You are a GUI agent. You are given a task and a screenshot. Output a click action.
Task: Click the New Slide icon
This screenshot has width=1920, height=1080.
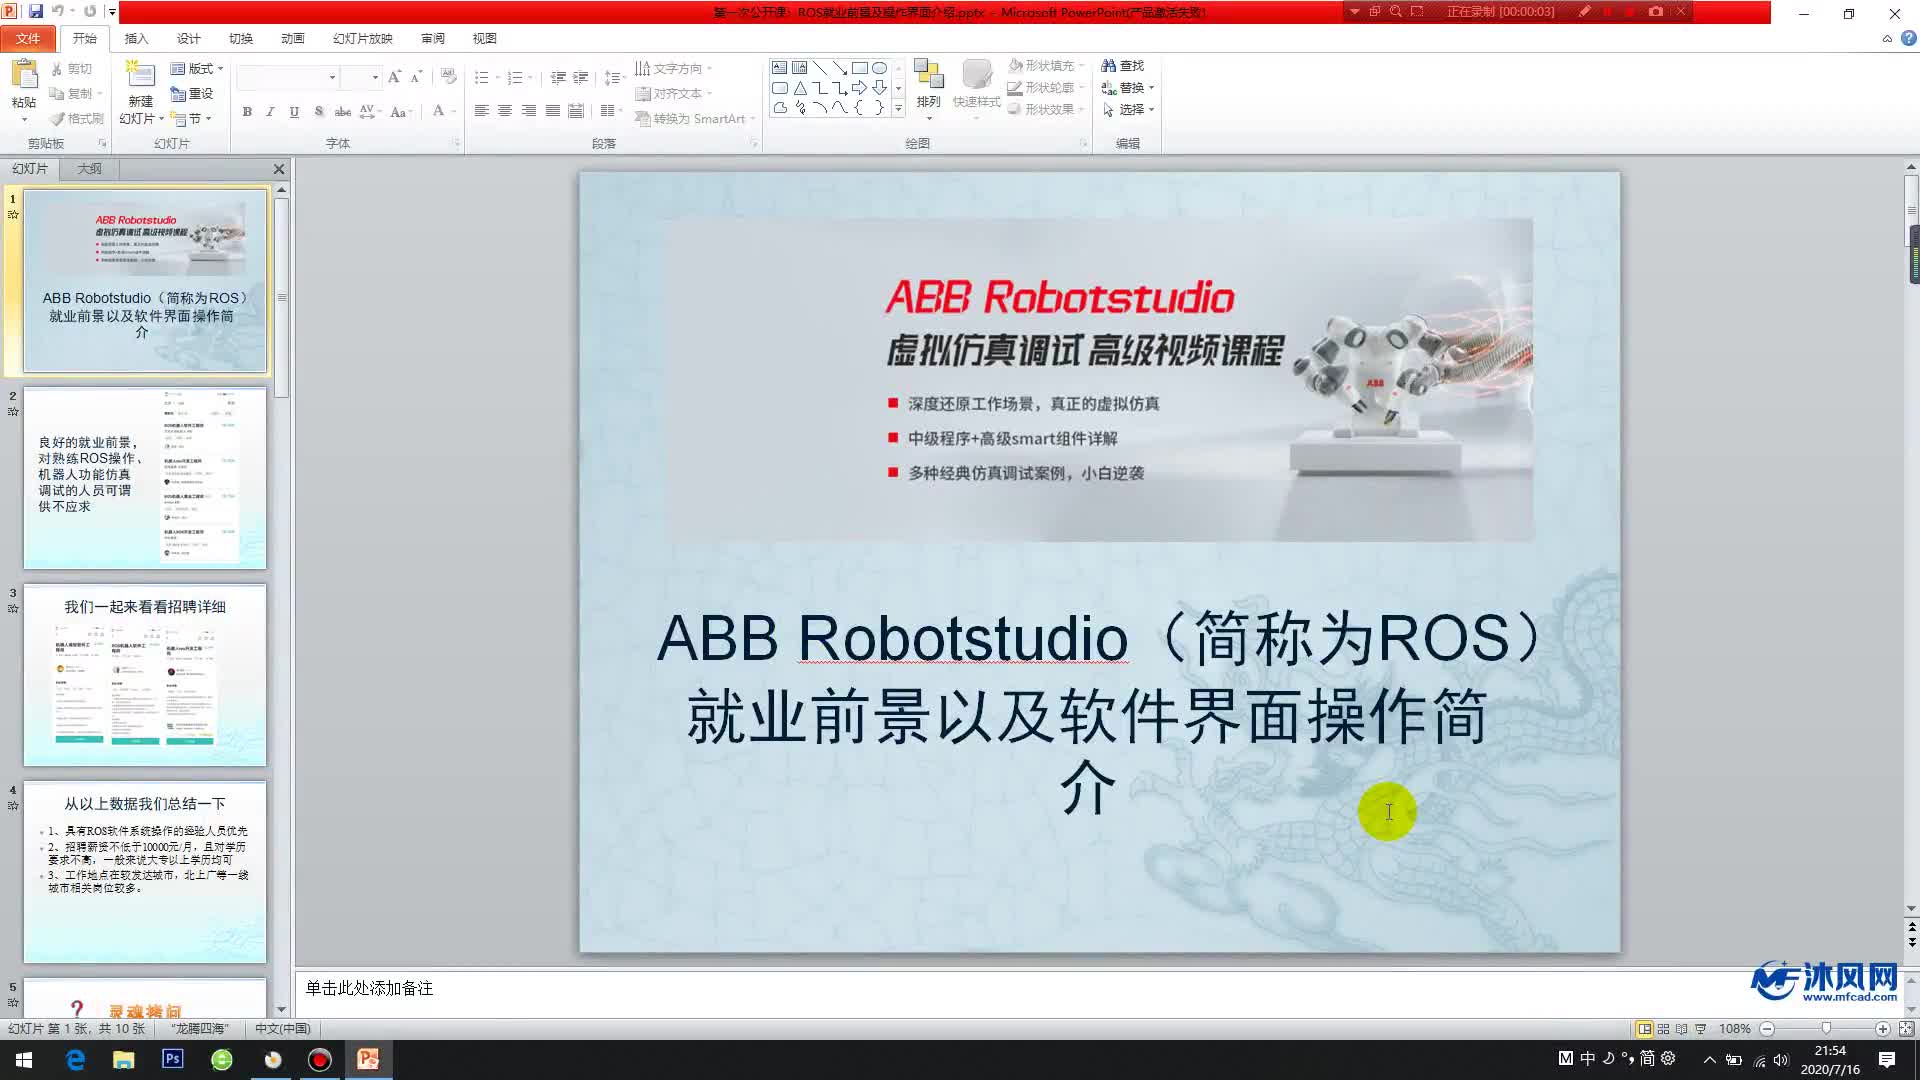140,76
